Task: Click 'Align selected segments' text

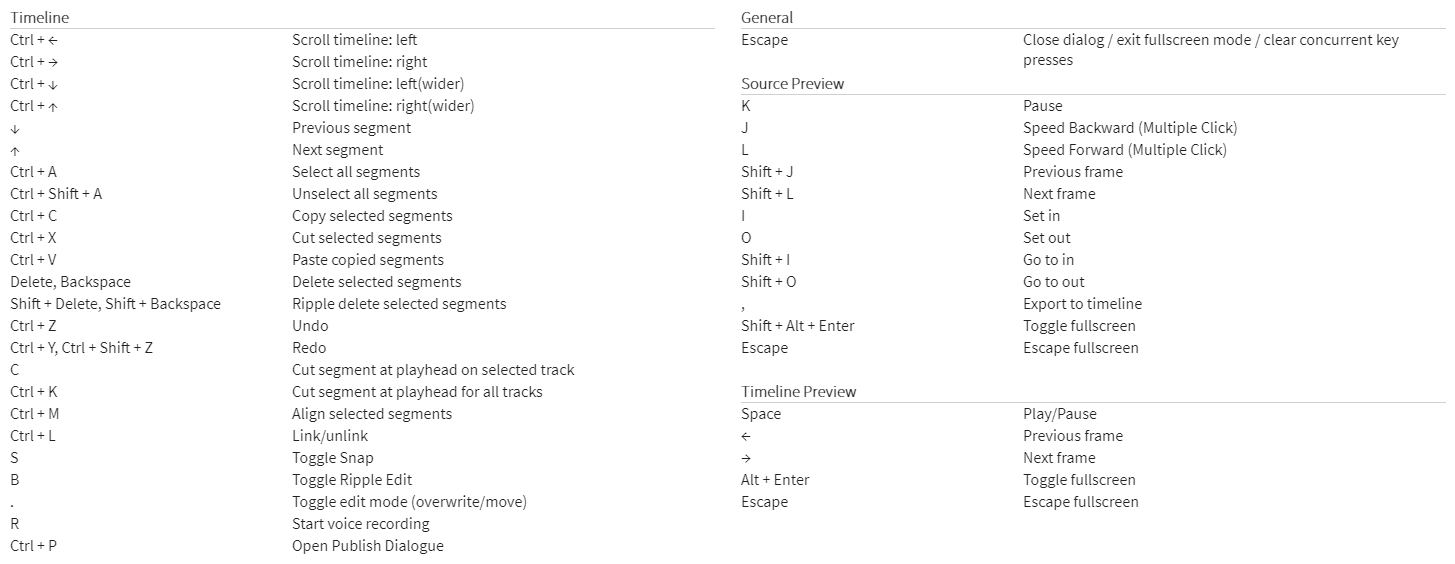Action: 372,414
